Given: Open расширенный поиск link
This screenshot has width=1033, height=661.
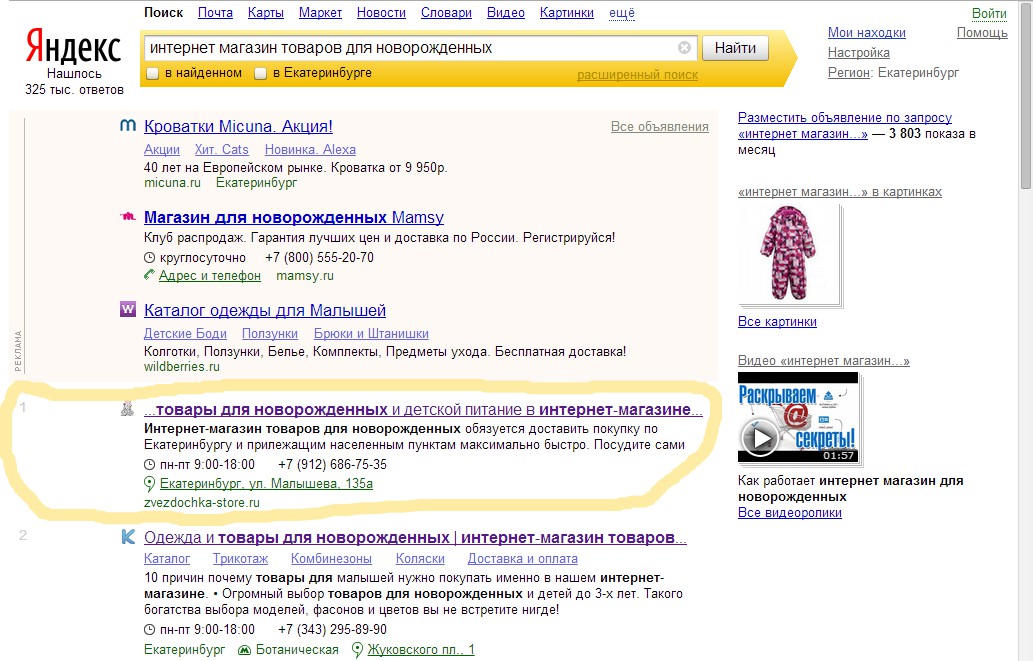Looking at the screenshot, I should click(637, 75).
